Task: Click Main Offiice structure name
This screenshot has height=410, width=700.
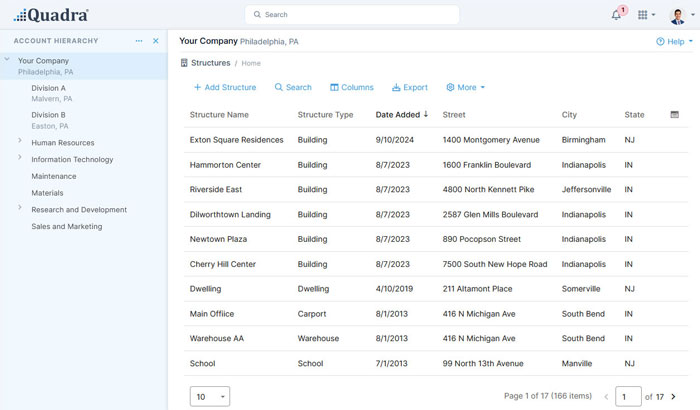Action: [x=212, y=314]
